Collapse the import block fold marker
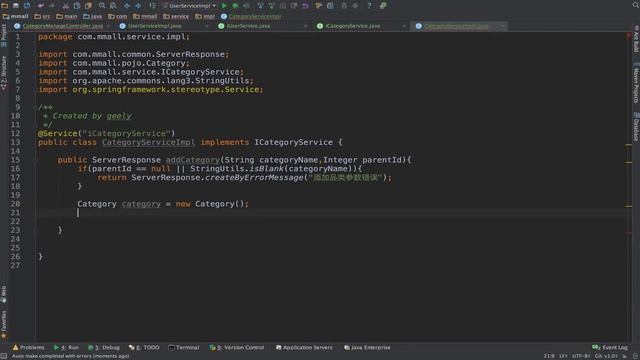The height and width of the screenshot is (360, 640). click(x=35, y=54)
